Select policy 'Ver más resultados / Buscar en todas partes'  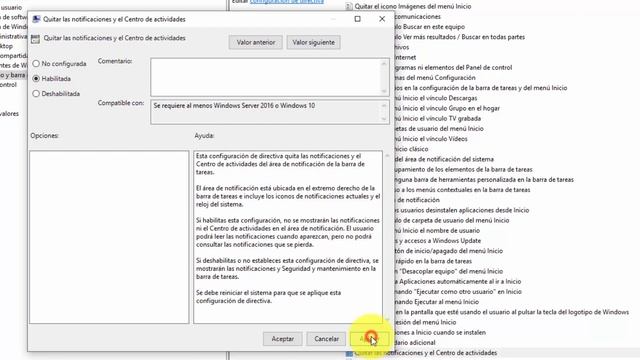pos(460,37)
